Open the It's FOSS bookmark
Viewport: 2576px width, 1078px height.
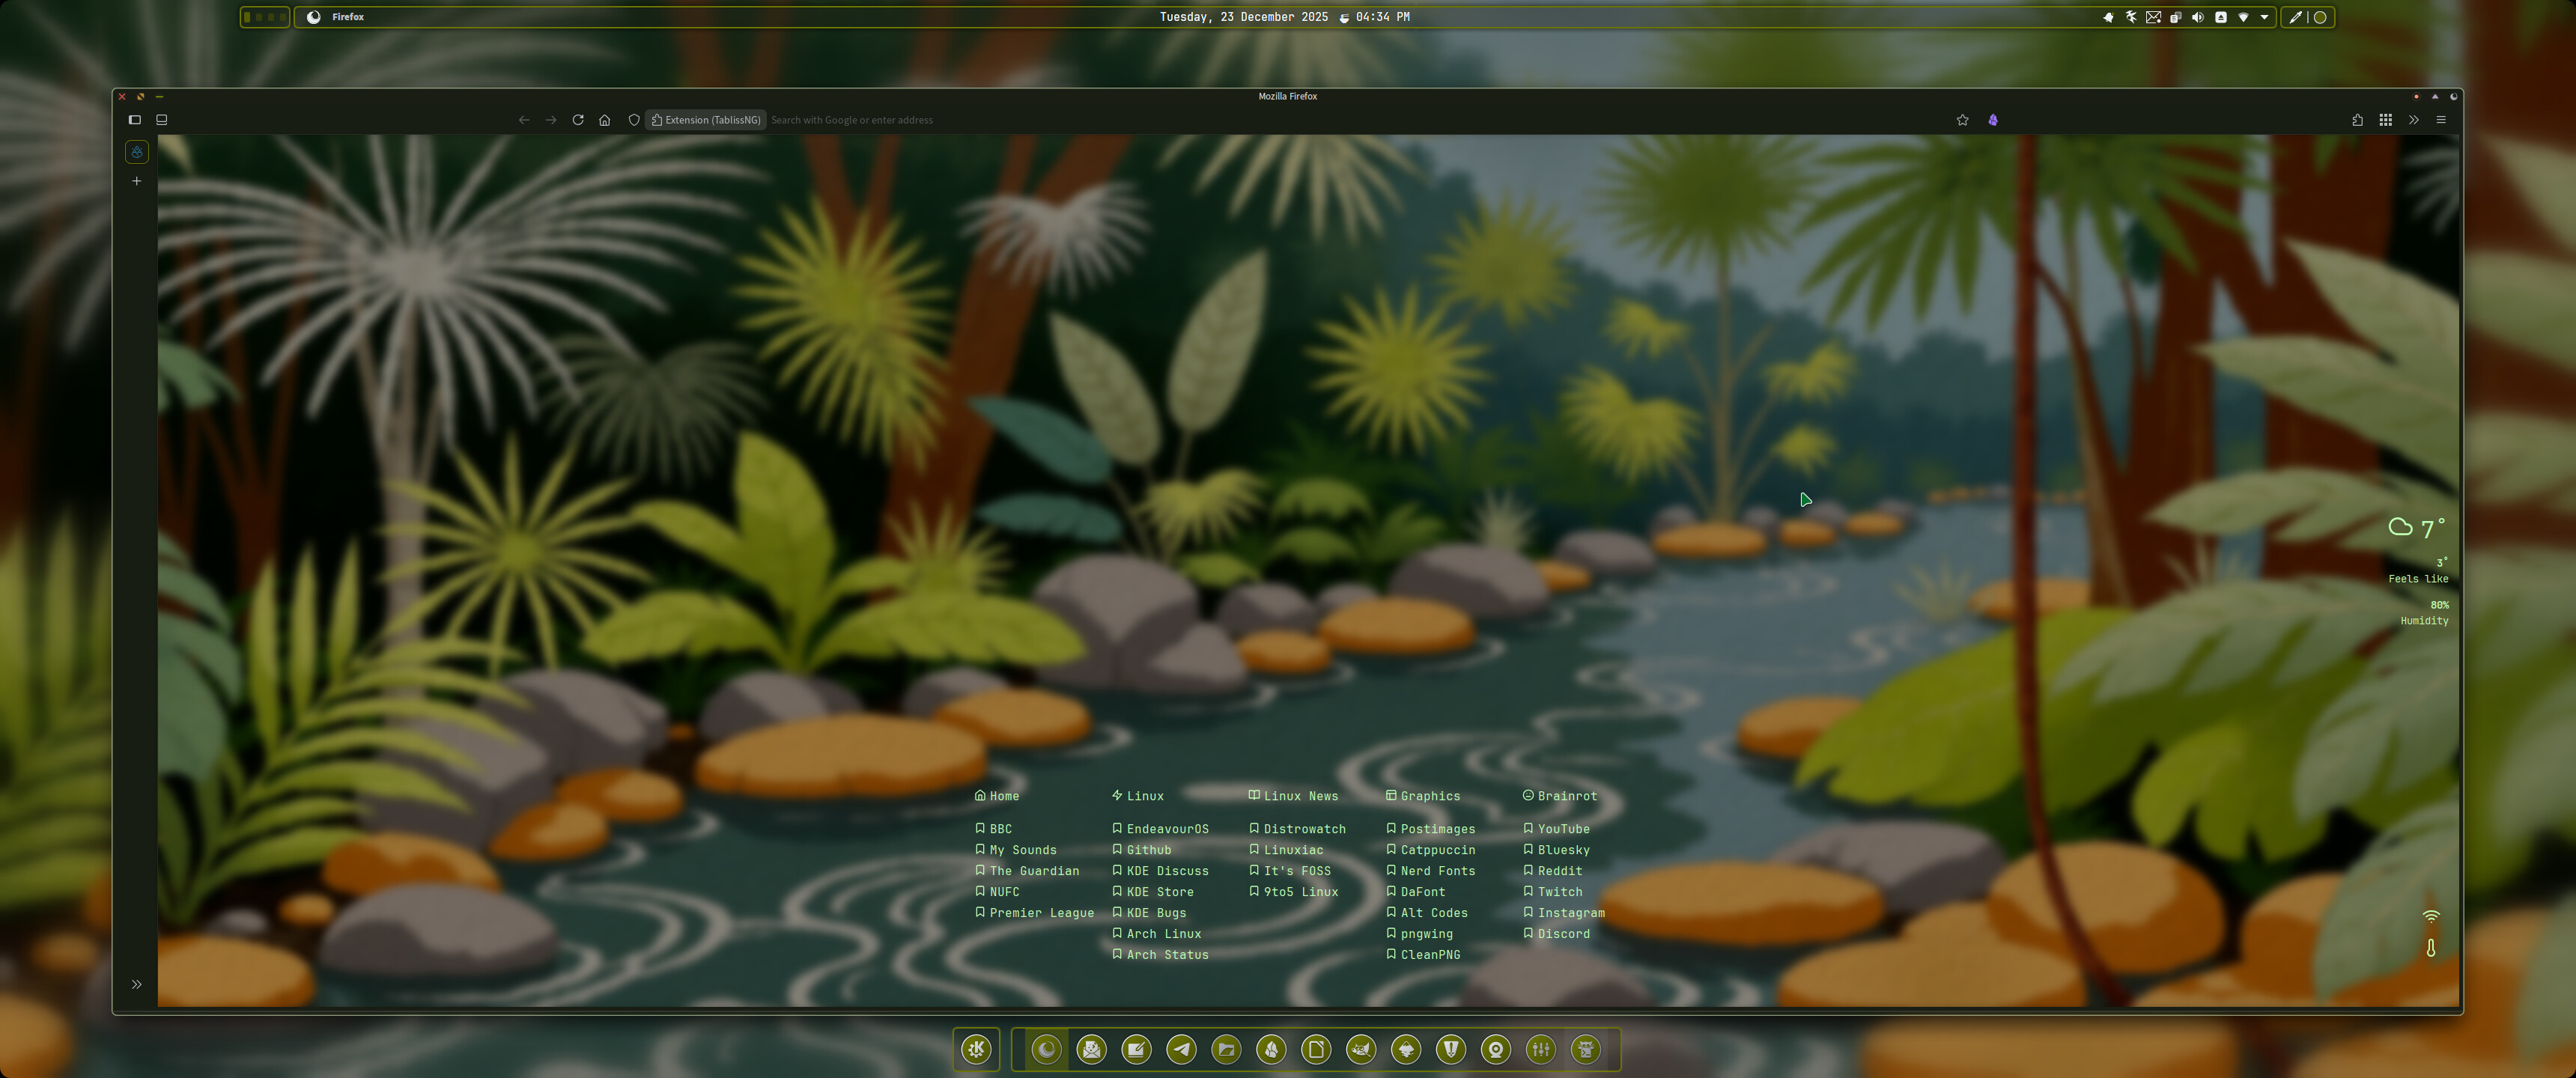[x=1290, y=871]
